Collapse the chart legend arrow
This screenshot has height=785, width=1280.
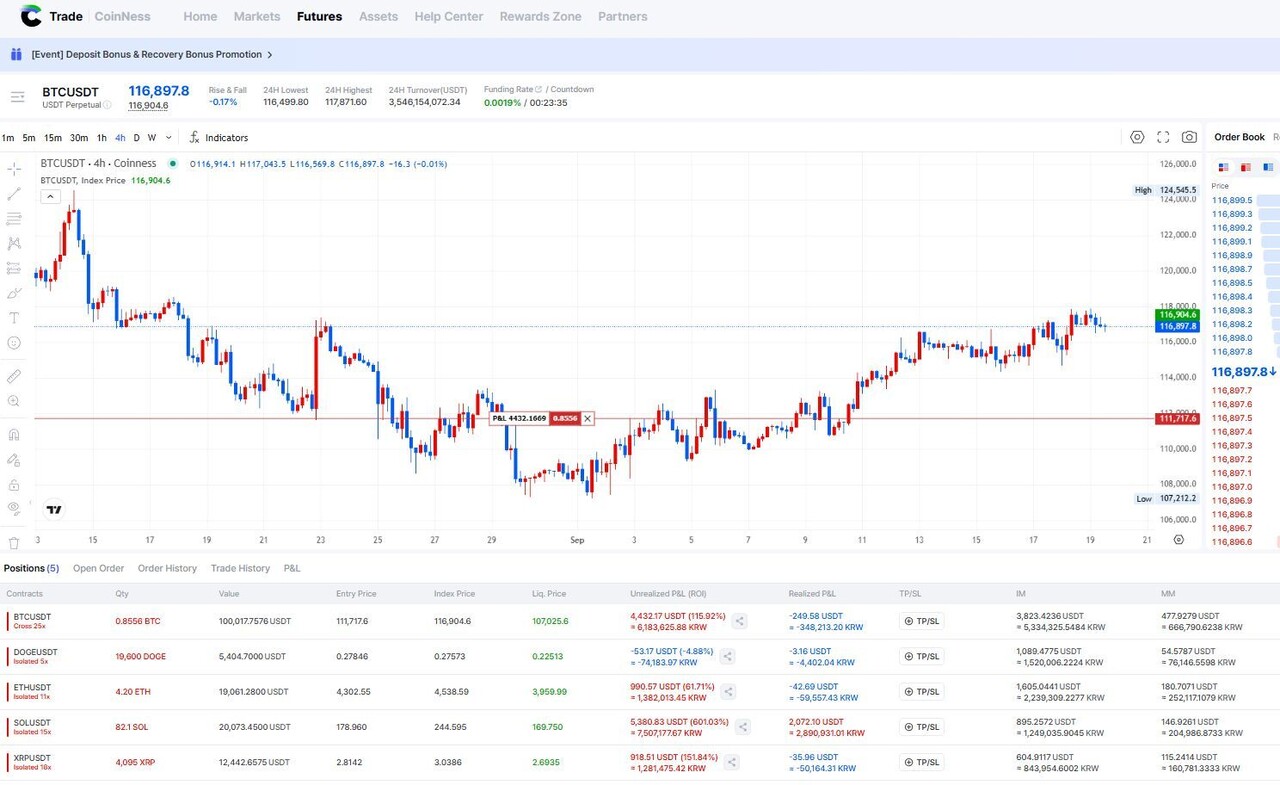coord(50,197)
